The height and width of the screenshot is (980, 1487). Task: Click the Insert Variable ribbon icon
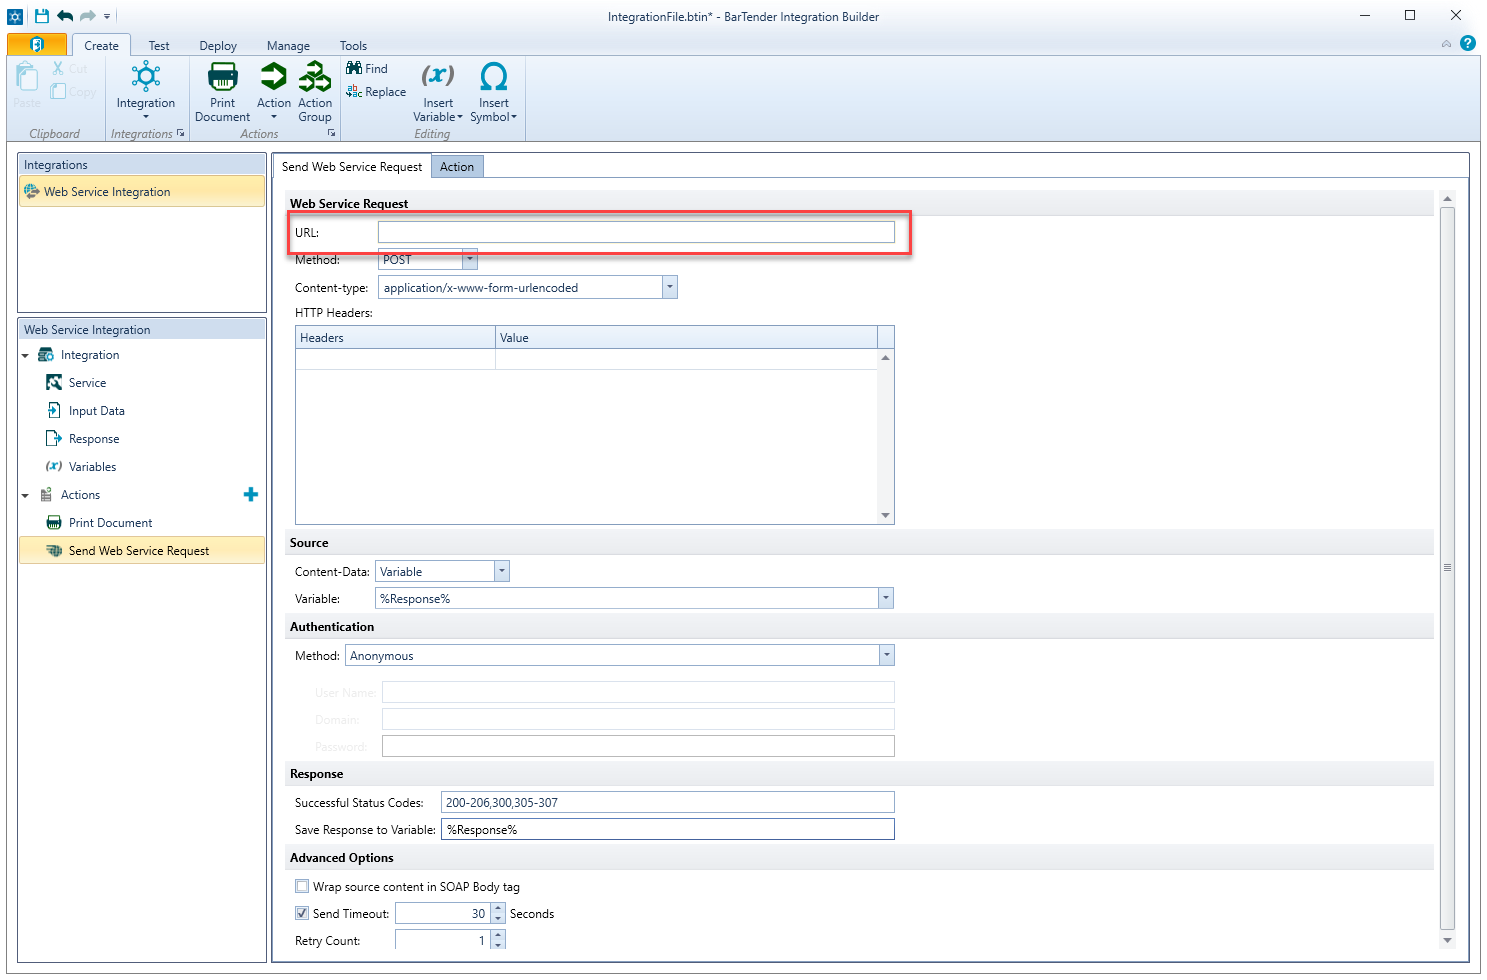click(438, 76)
